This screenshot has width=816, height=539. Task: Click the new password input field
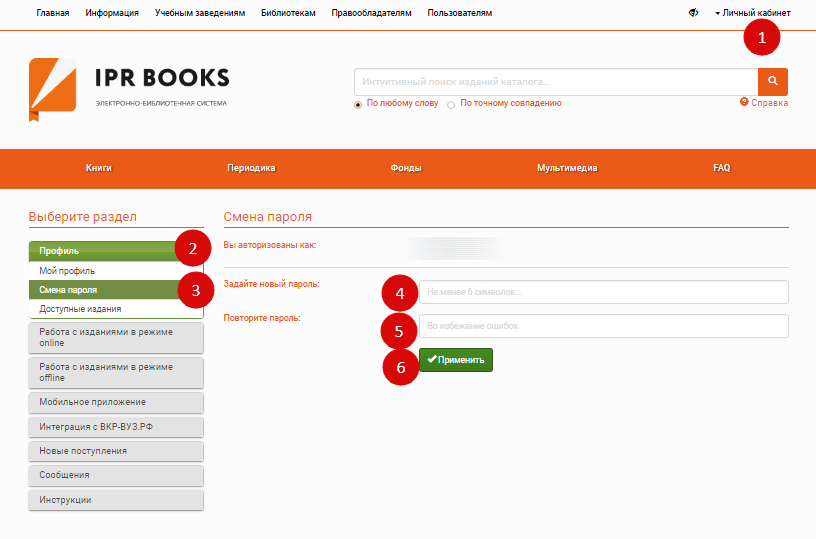click(x=603, y=292)
